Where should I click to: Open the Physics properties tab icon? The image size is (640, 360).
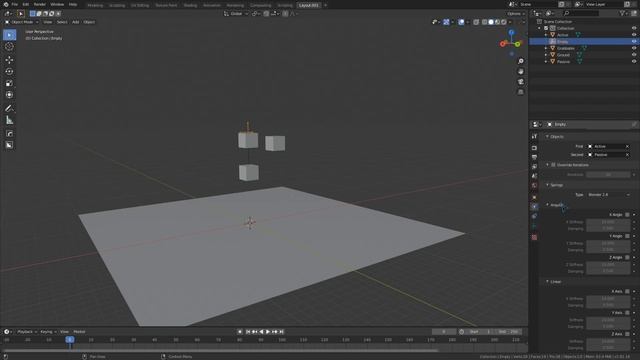coord(534,207)
